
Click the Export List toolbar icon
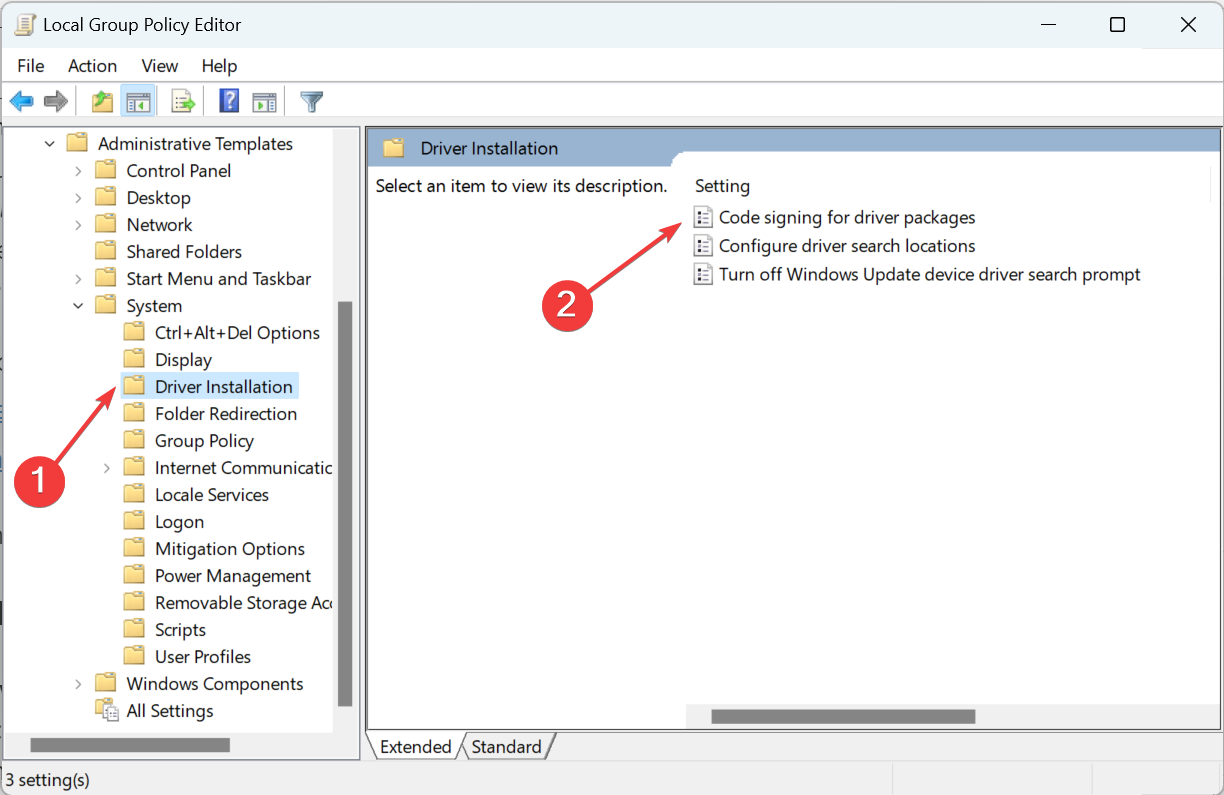click(x=183, y=101)
